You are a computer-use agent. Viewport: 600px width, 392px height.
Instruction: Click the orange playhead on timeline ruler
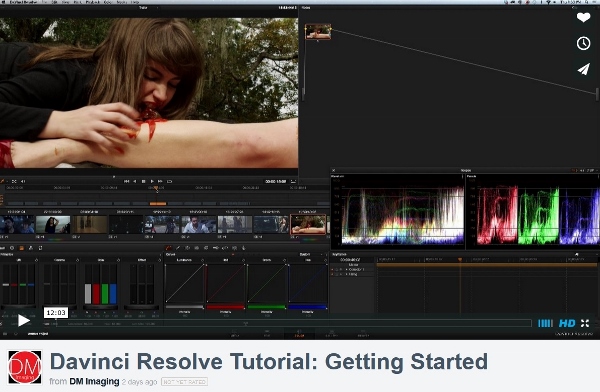156,188
